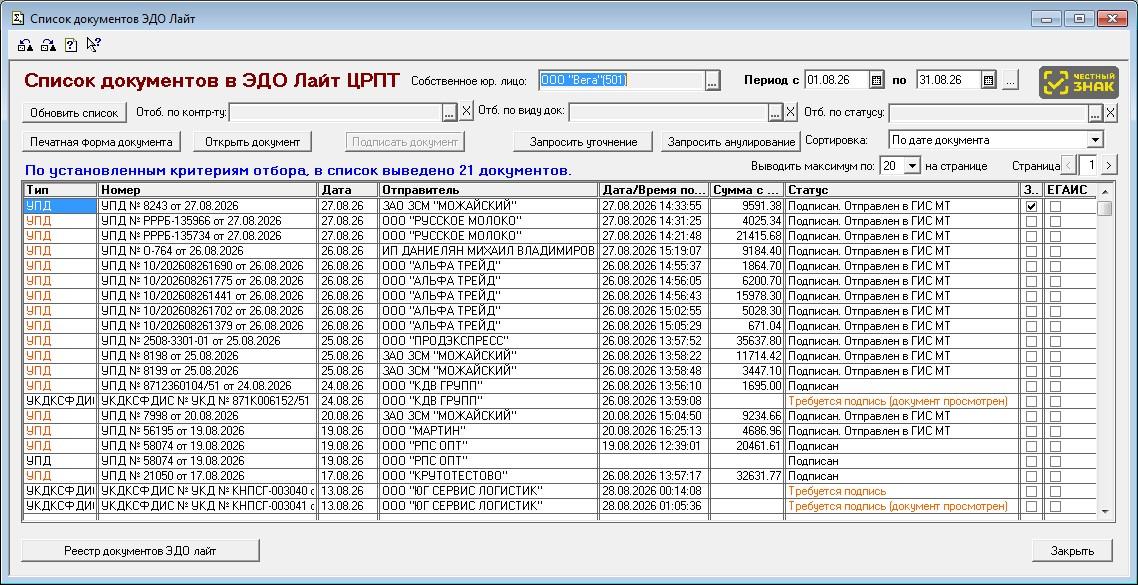Image resolution: width=1138 pixels, height=585 pixels.
Task: Go to the previous page arrow
Action: [x=1069, y=165]
